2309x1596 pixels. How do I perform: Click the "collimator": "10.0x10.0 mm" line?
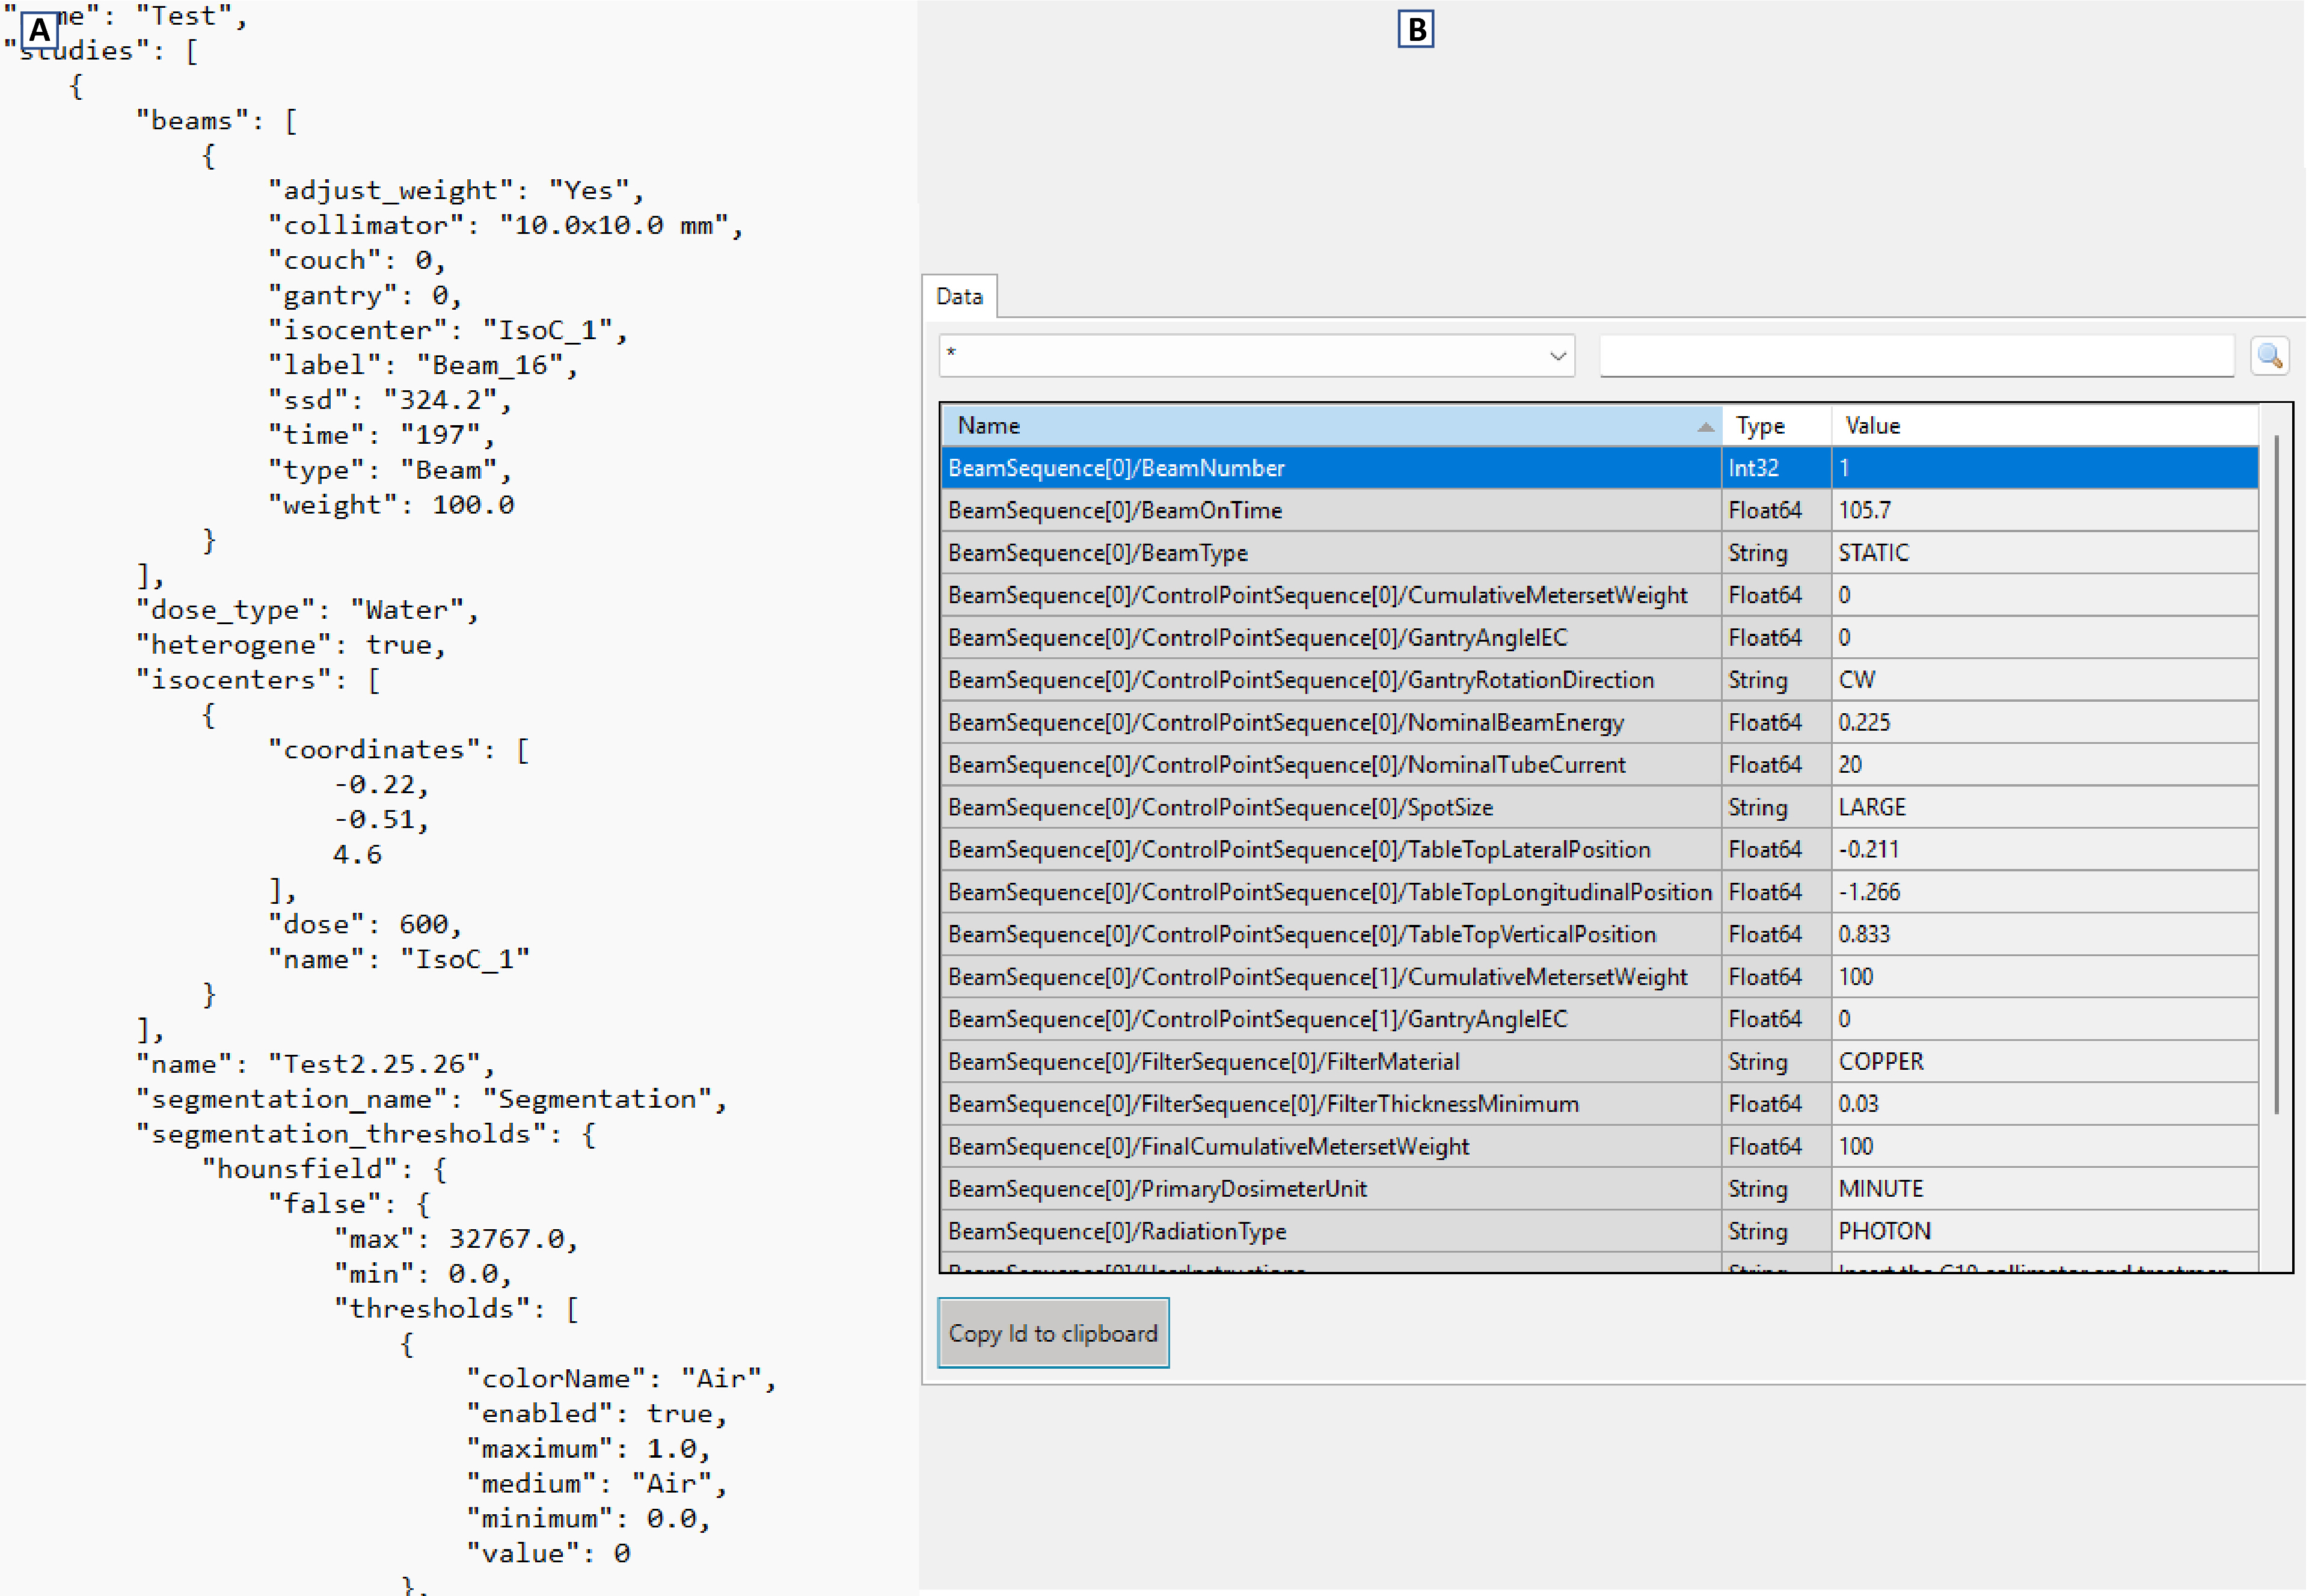[506, 225]
